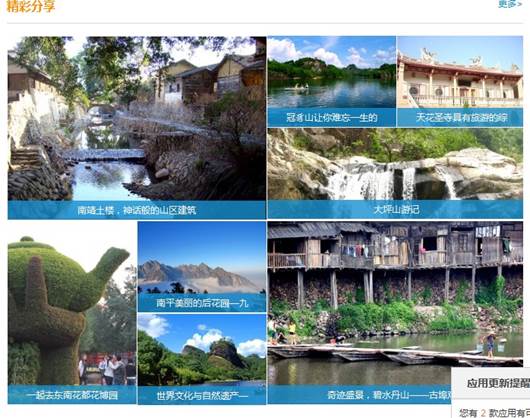Open the 大坪山 waterfall photo thumbnail
This screenshot has height=418, width=530.
click(x=395, y=164)
